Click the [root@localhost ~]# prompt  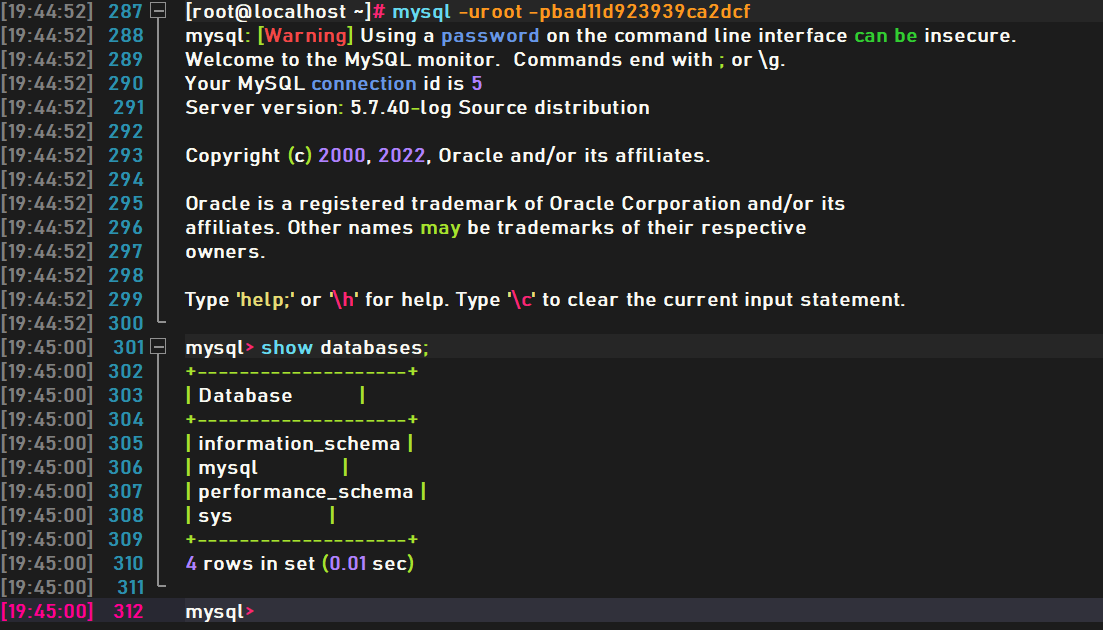coord(285,11)
